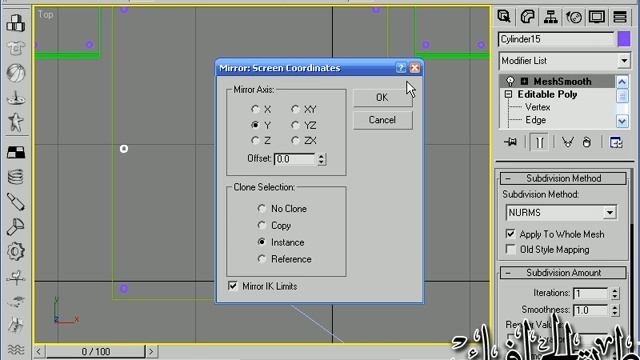Click Offset spinner arrows
Viewport: 640px width, 360px height.
coord(322,159)
